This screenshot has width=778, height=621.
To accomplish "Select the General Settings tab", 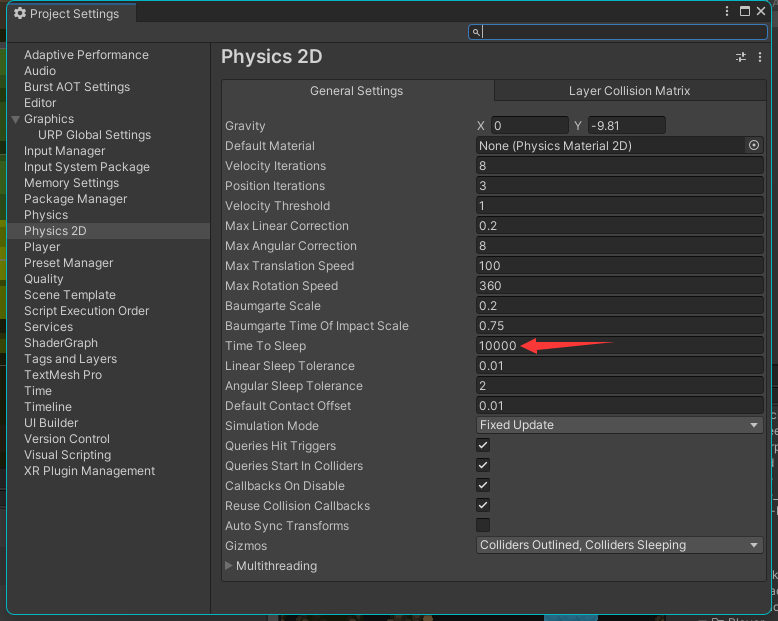I will 356,91.
